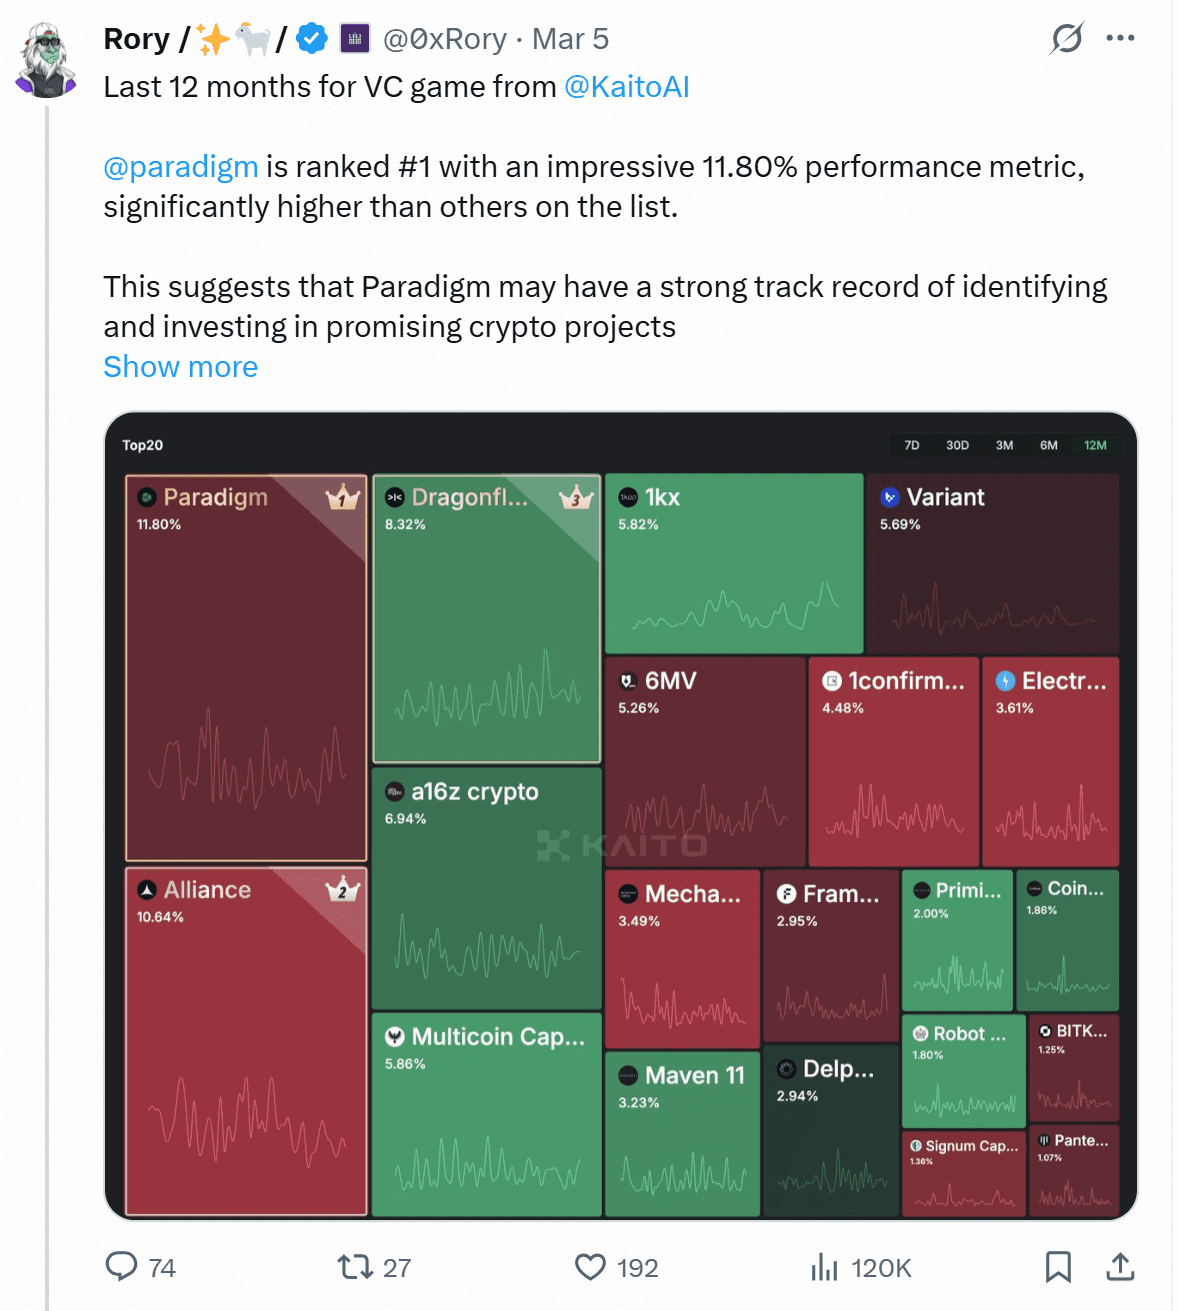Click the Mar 5 post date
Viewport: 1178px width, 1311px height.
click(x=570, y=39)
